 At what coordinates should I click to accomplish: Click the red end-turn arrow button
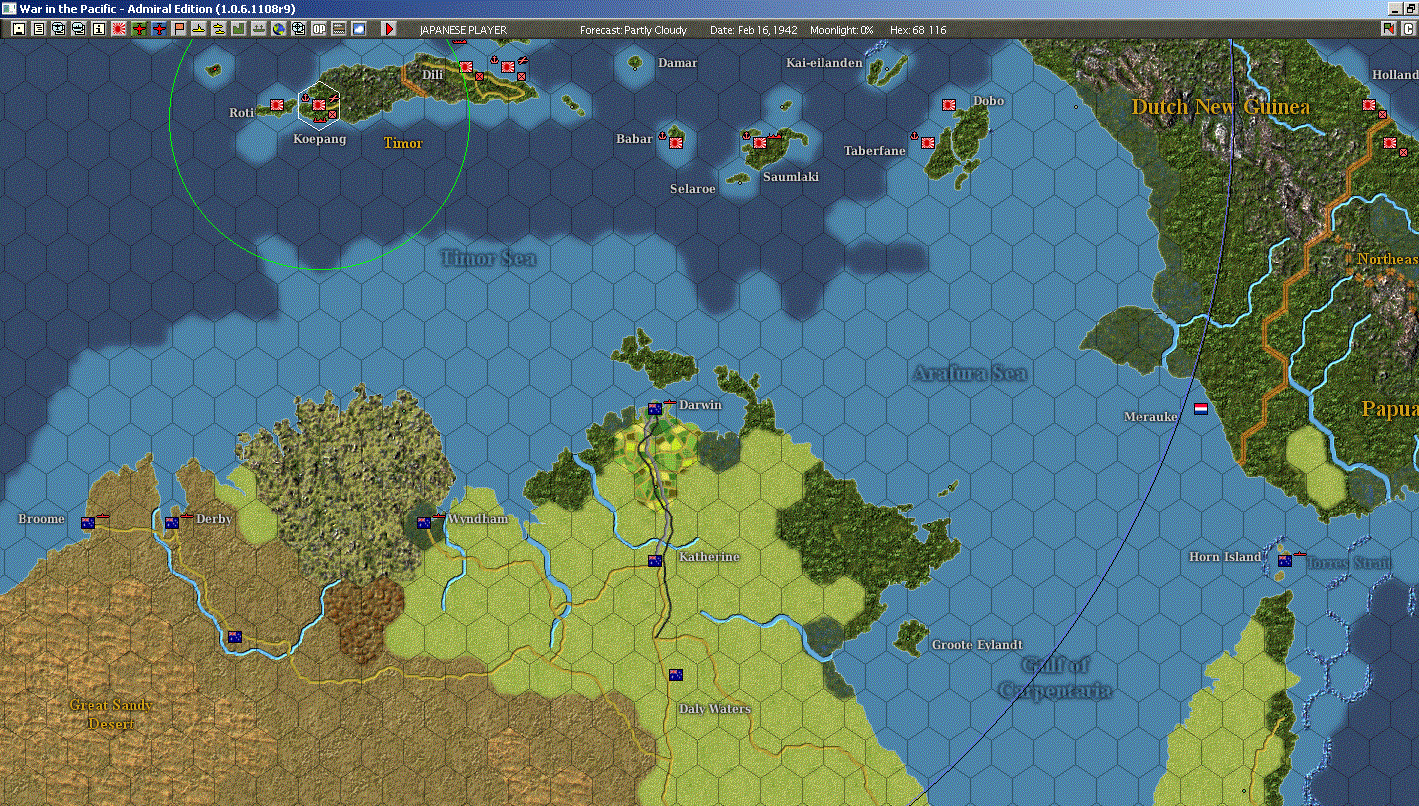pos(390,29)
